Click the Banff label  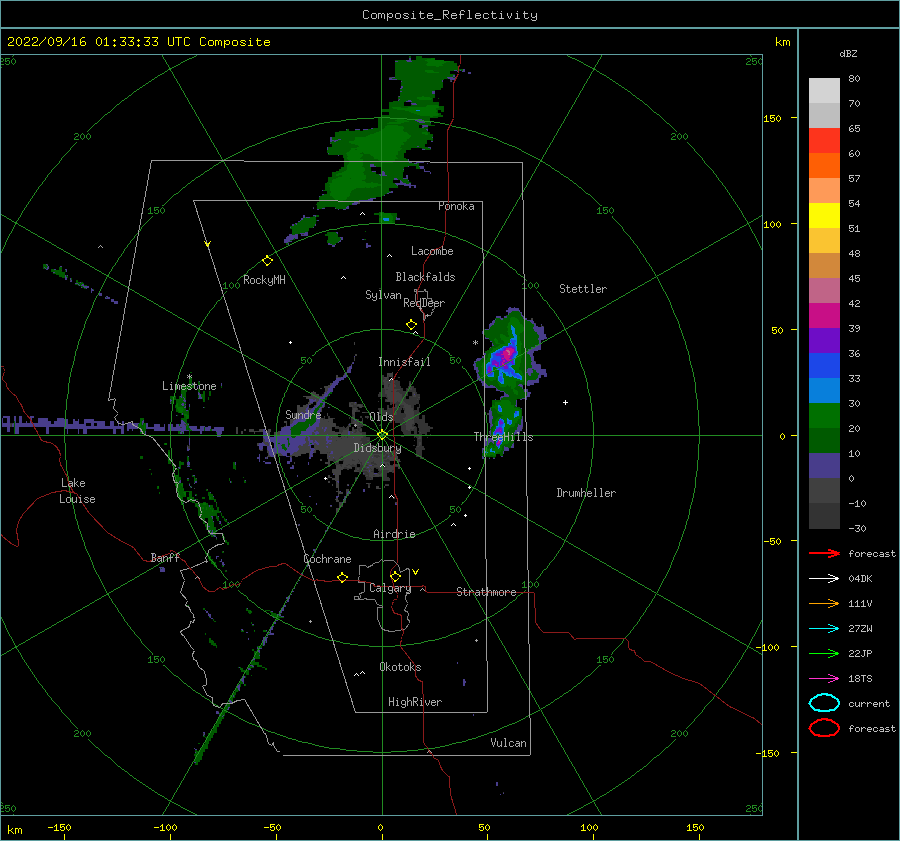[x=165, y=557]
